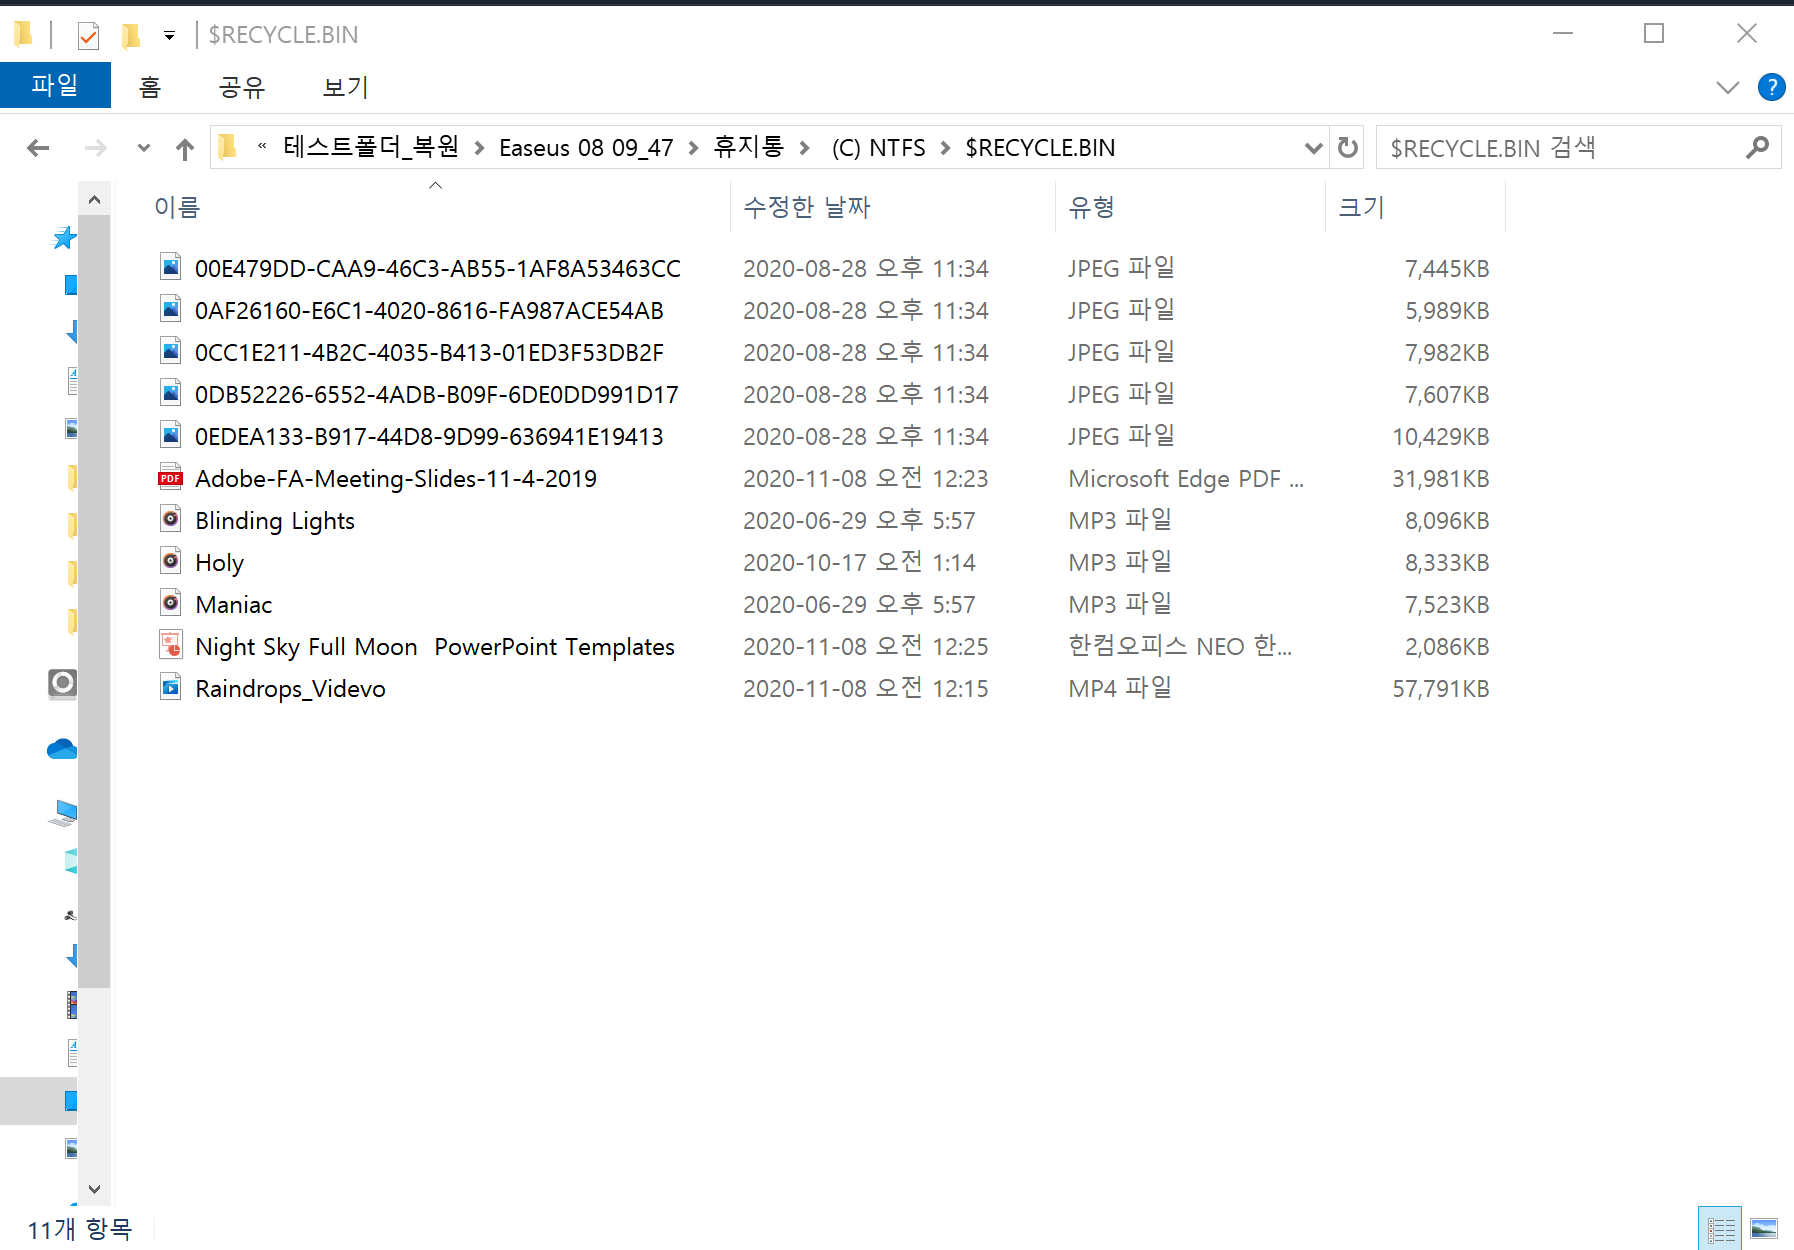Click New folder icon in title bar
The height and width of the screenshot is (1250, 1794).
131,36
